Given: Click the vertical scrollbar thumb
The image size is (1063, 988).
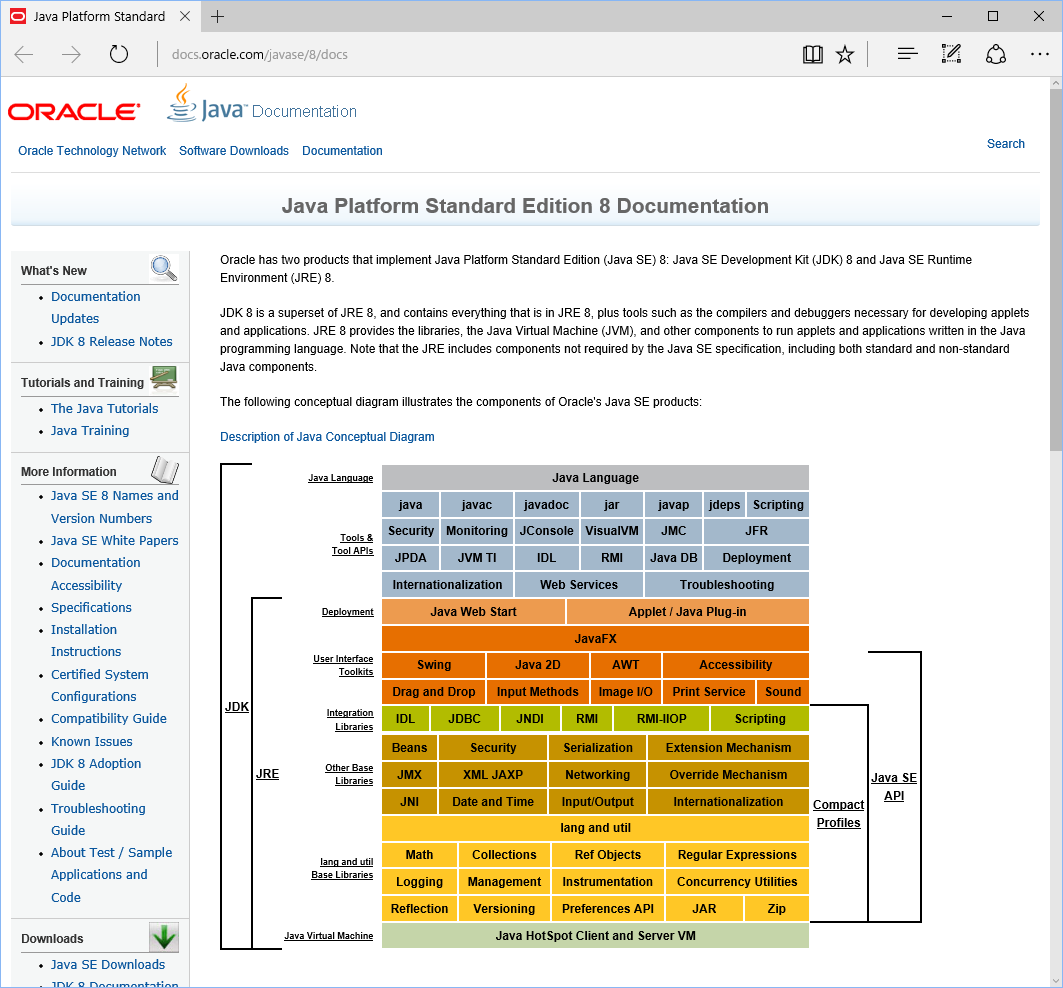Looking at the screenshot, I should point(1056,269).
